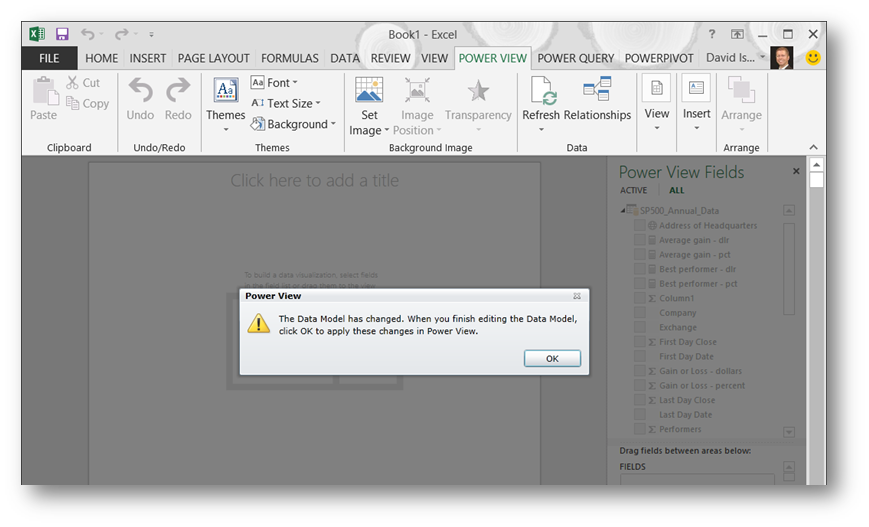Open the POWERPIVOT tab
869x527 pixels.
click(659, 58)
